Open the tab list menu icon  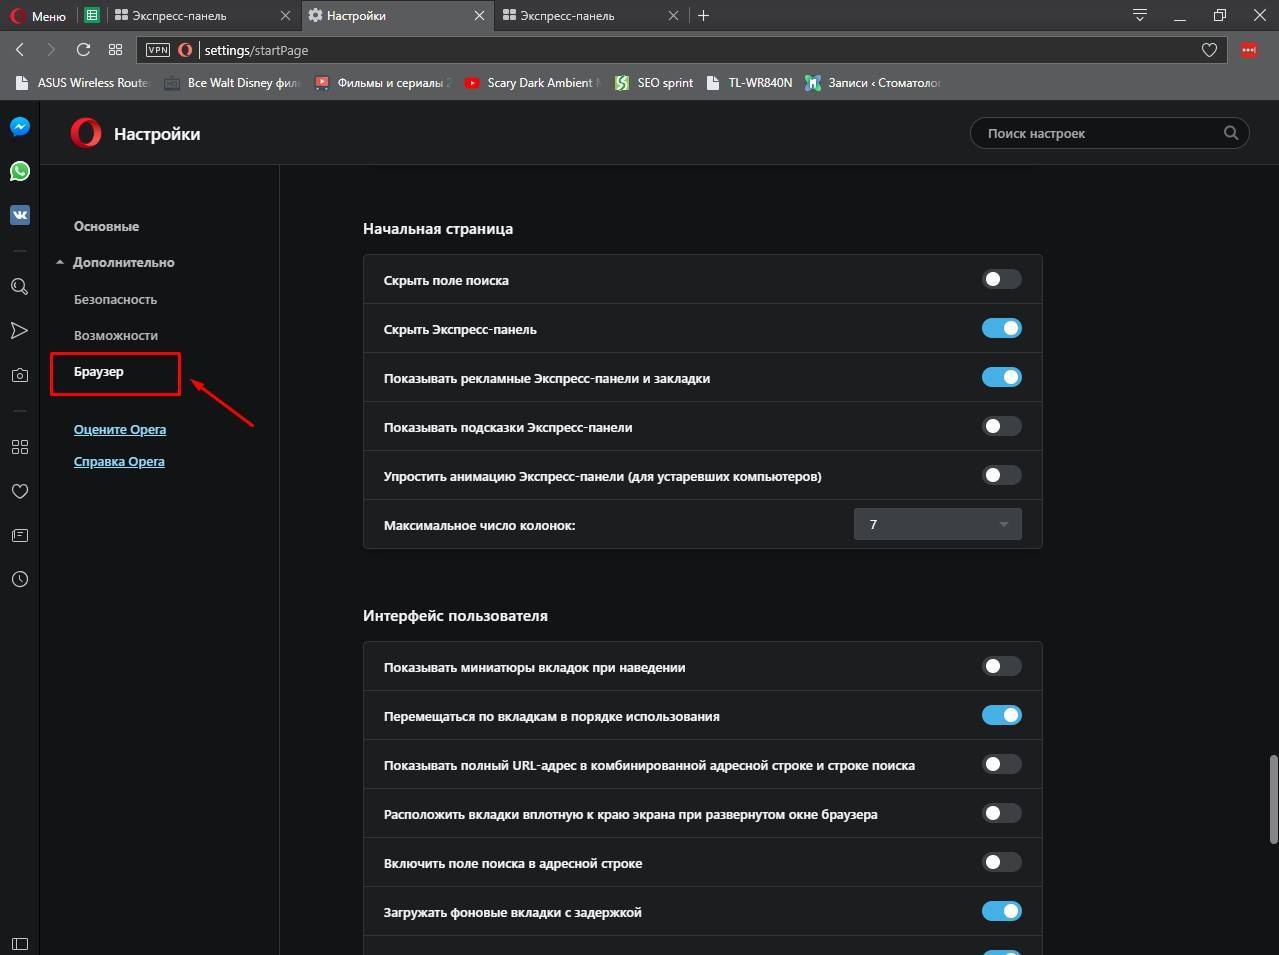click(1139, 15)
